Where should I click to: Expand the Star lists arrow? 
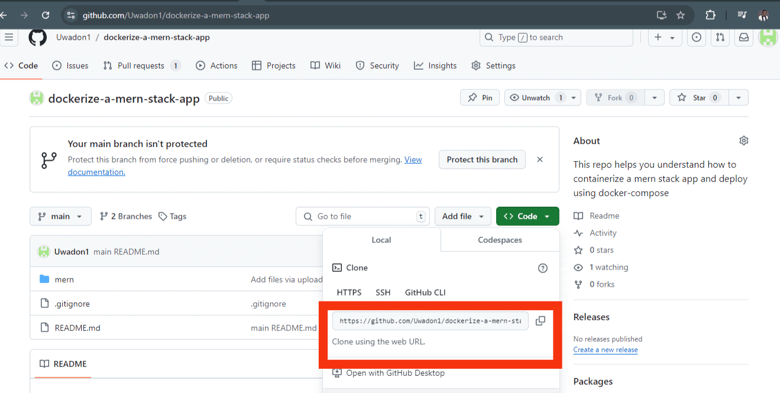tap(739, 98)
